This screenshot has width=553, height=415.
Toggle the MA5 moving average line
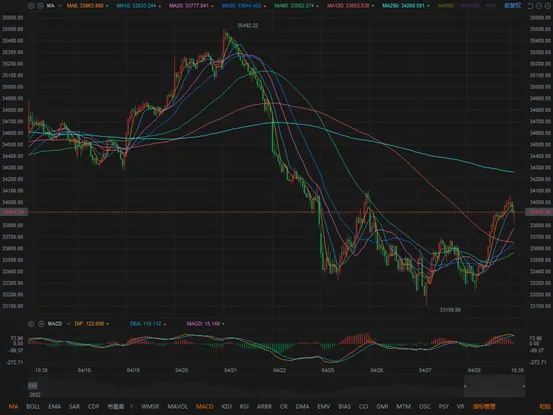pyautogui.click(x=87, y=6)
